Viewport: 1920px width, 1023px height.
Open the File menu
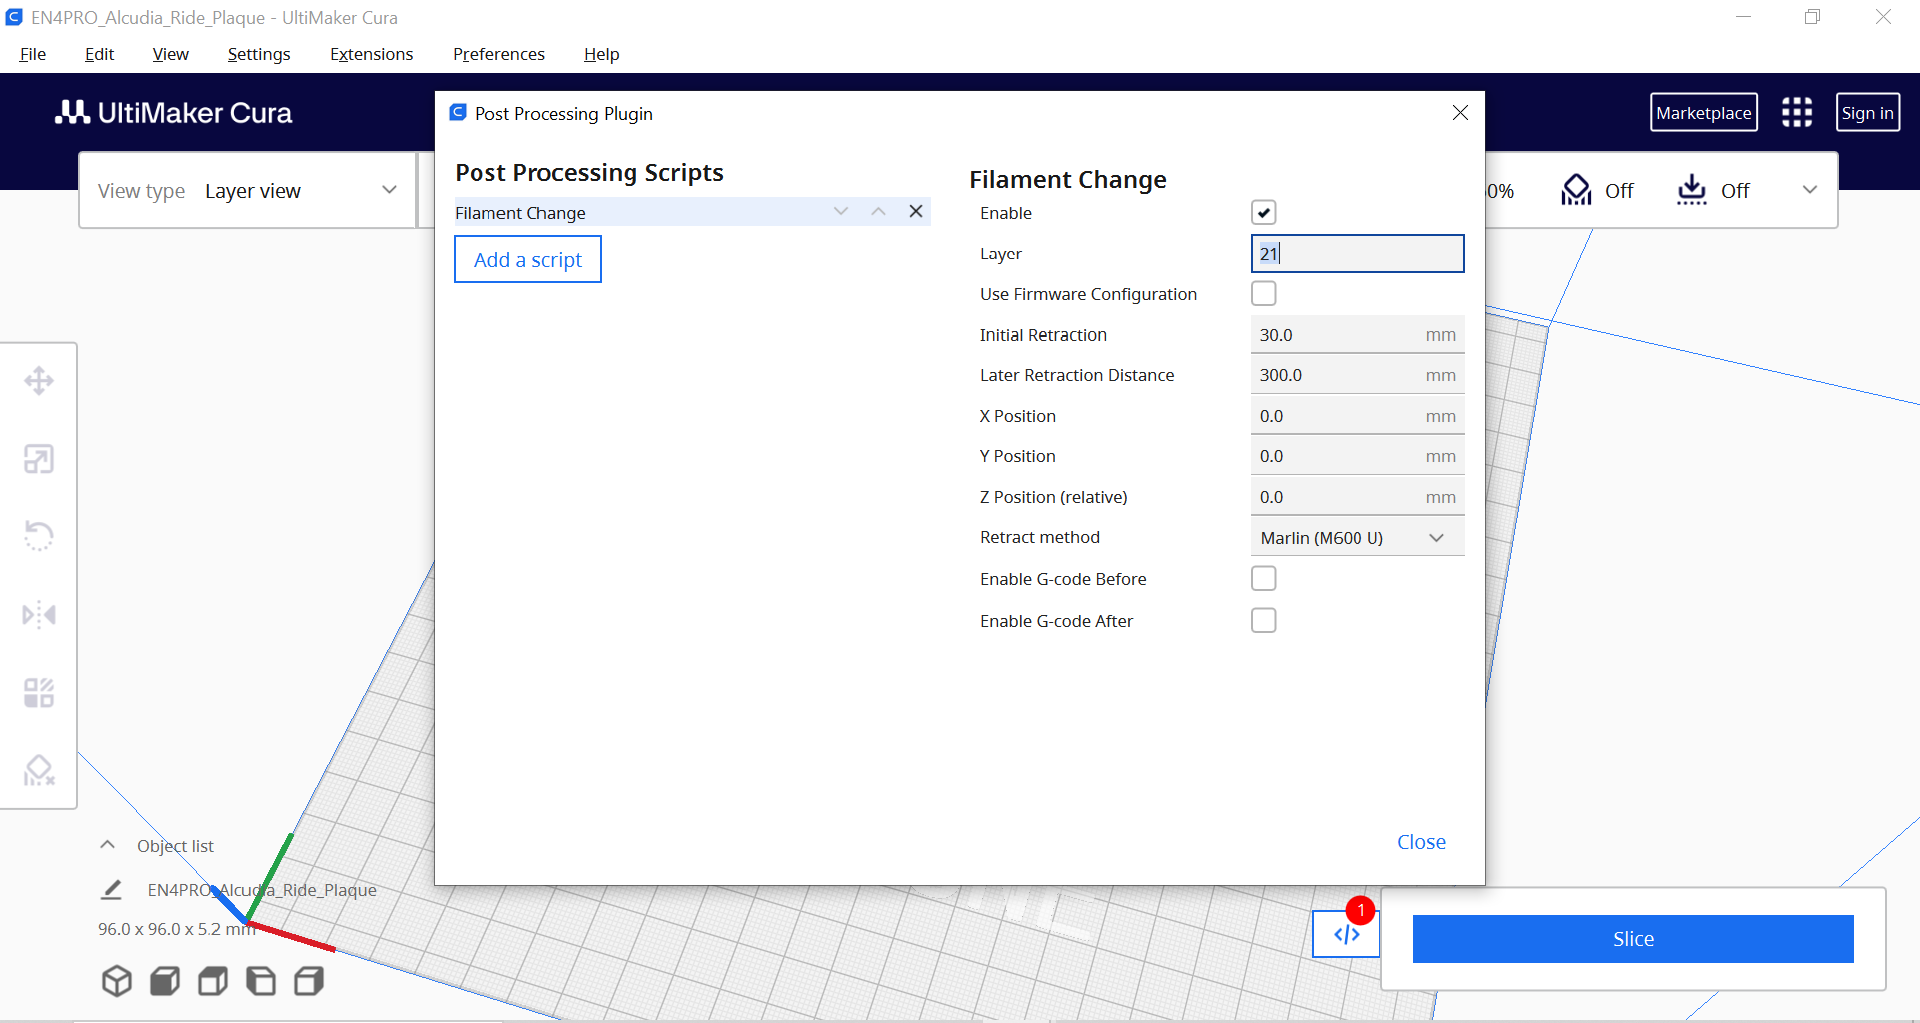(x=33, y=54)
